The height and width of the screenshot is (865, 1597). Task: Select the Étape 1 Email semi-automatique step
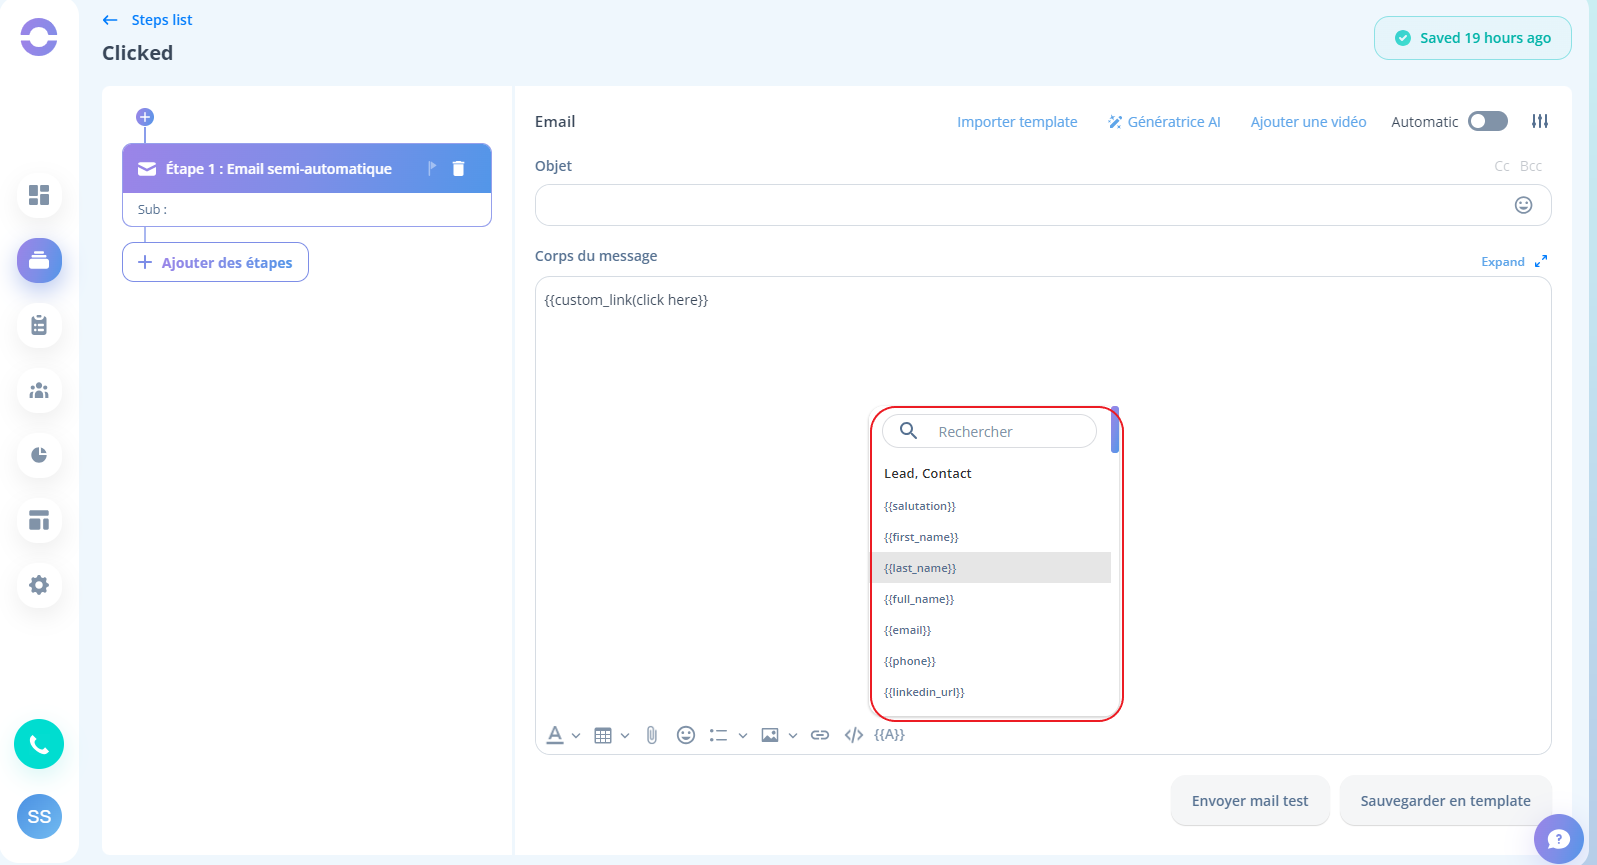[x=307, y=168]
